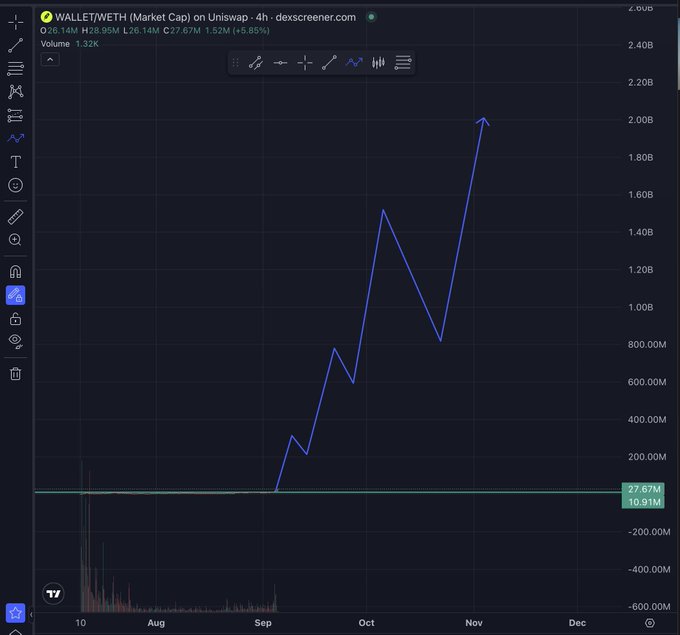
Task: Open the XABCD pattern tools in left sidebar
Action: [x=16, y=92]
